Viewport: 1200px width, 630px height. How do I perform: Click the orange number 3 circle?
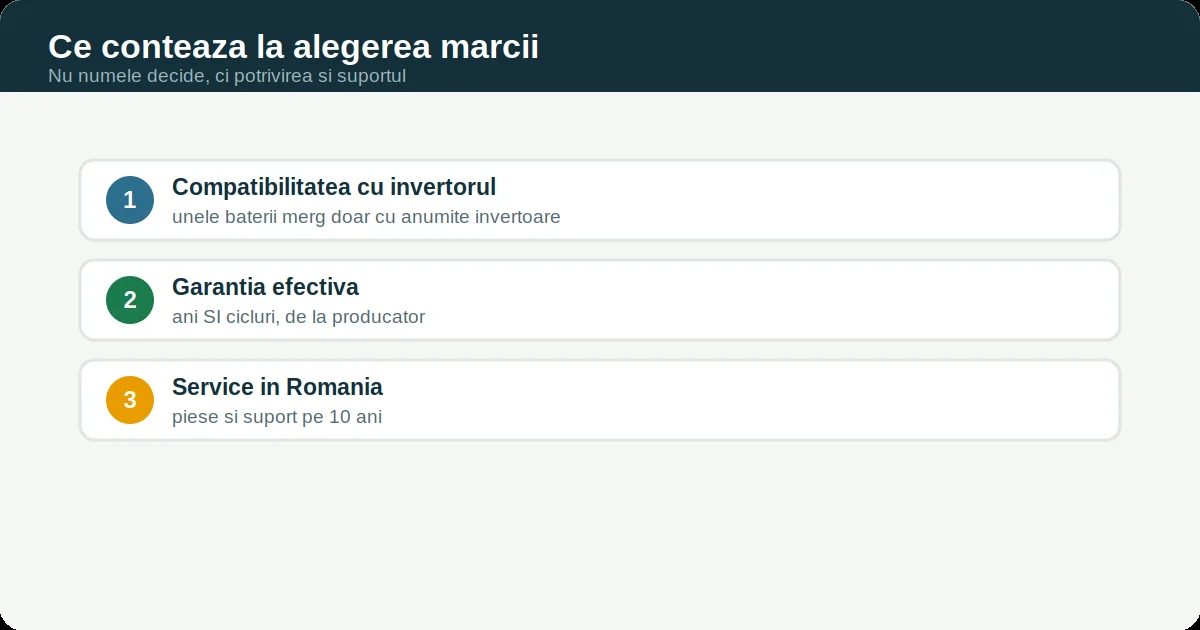tap(130, 400)
